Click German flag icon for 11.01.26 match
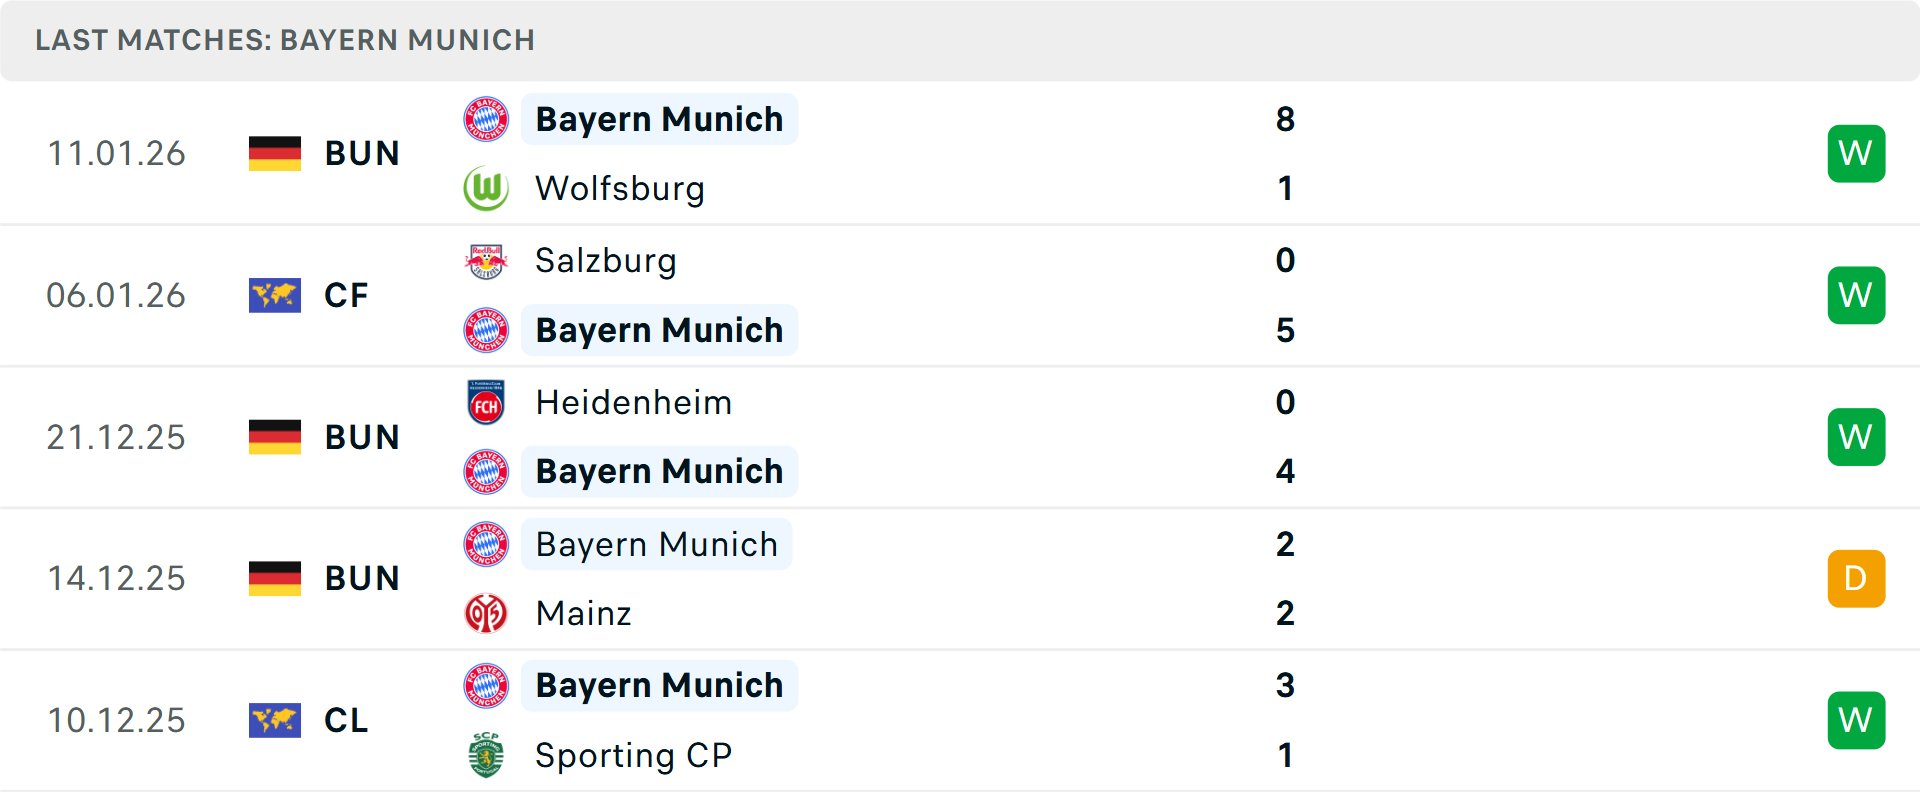Screen dimensions: 1920x792 pyautogui.click(x=275, y=153)
